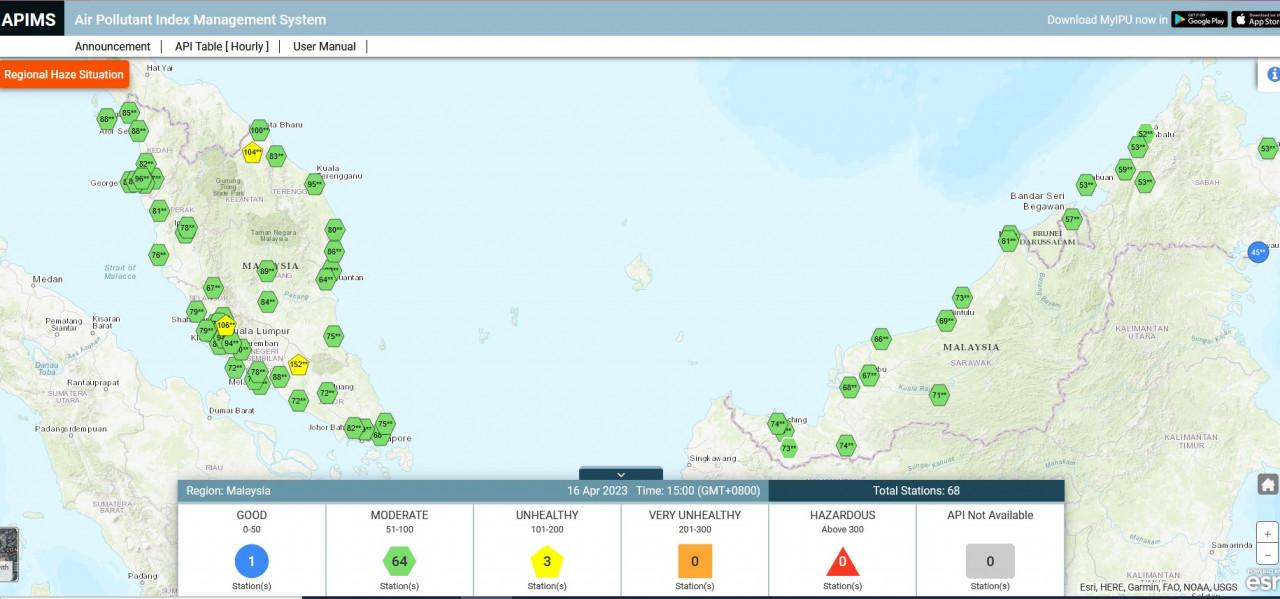Screen dimensions: 1280x599
Task: Click '16 Apr 2023' date text
Action: pyautogui.click(x=597, y=491)
